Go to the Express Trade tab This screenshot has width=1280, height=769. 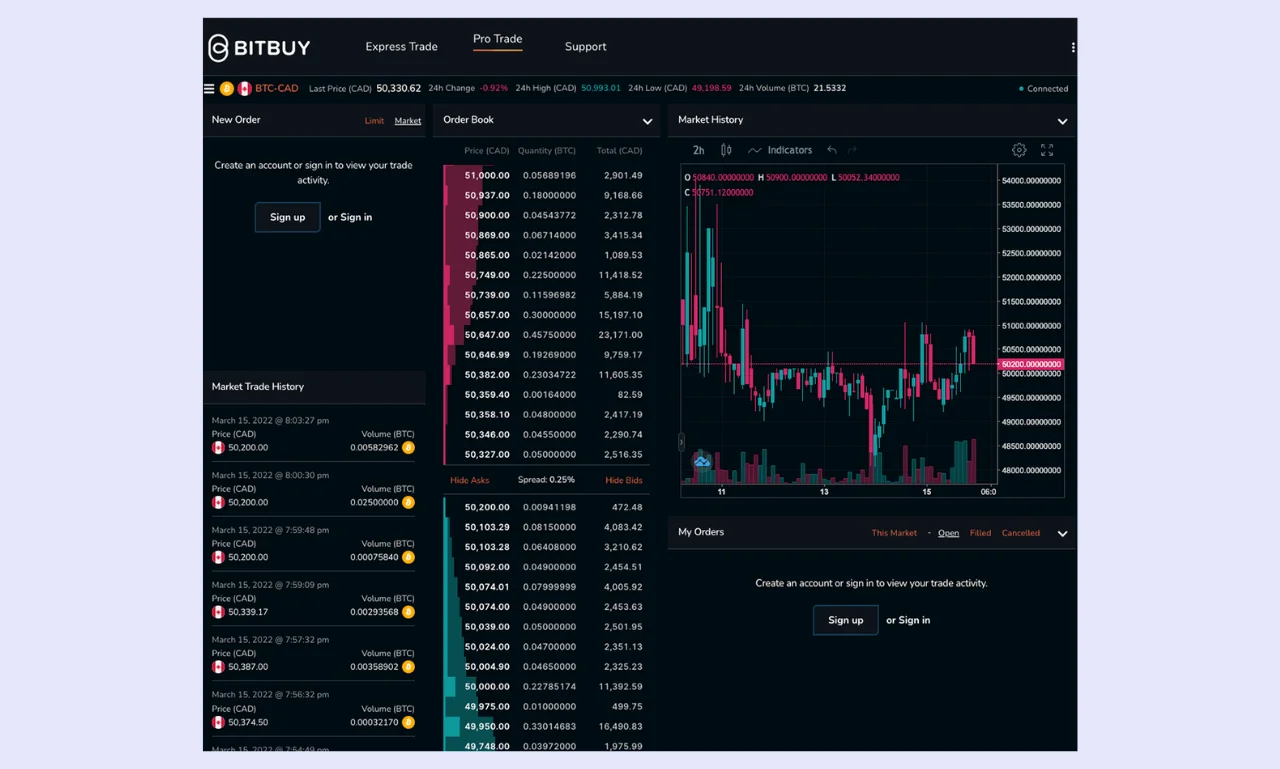[x=401, y=47]
